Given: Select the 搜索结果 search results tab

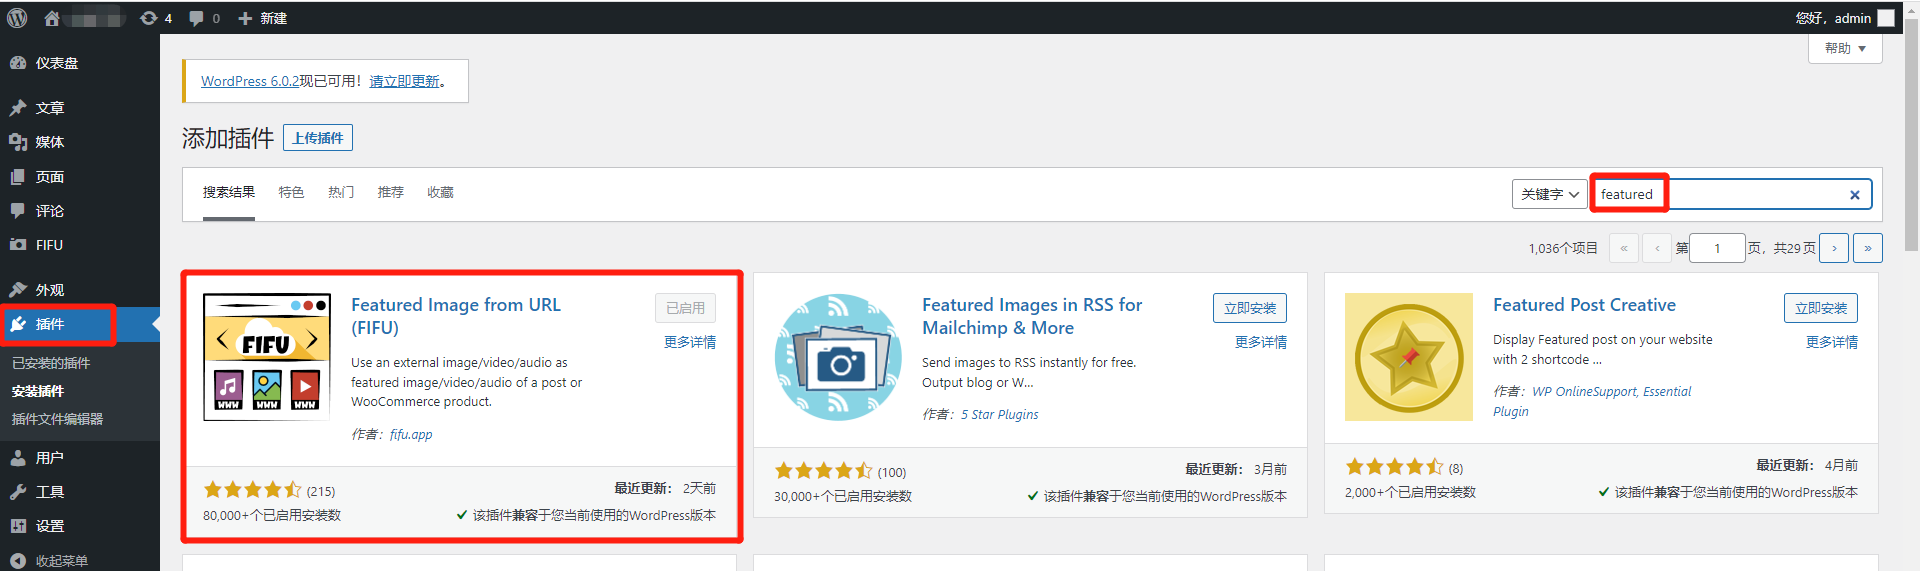Looking at the screenshot, I should pyautogui.click(x=229, y=192).
